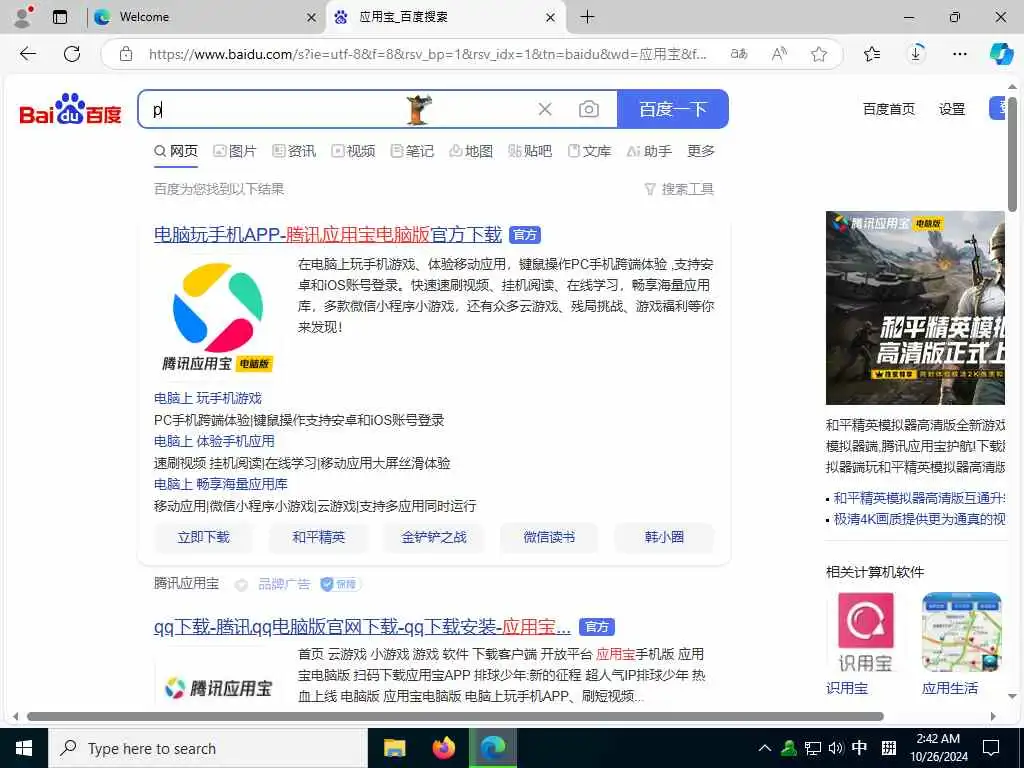The image size is (1024, 768).
Task: Open the profile avatar icon
Action: [23, 17]
